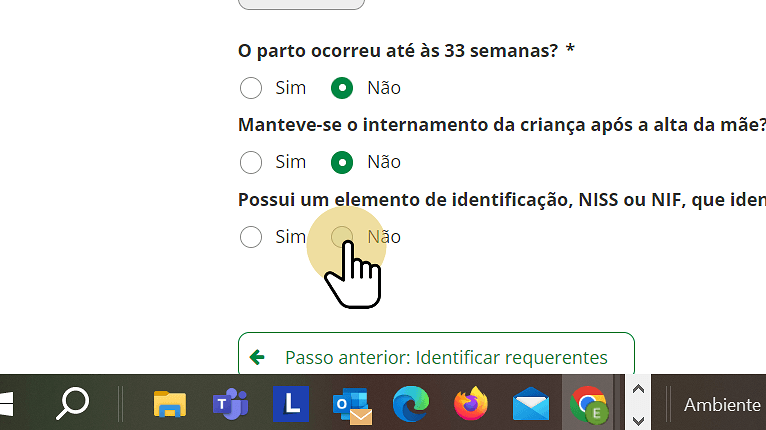Select Não for birth before 33 weeks
The height and width of the screenshot is (430, 766).
tap(342, 88)
